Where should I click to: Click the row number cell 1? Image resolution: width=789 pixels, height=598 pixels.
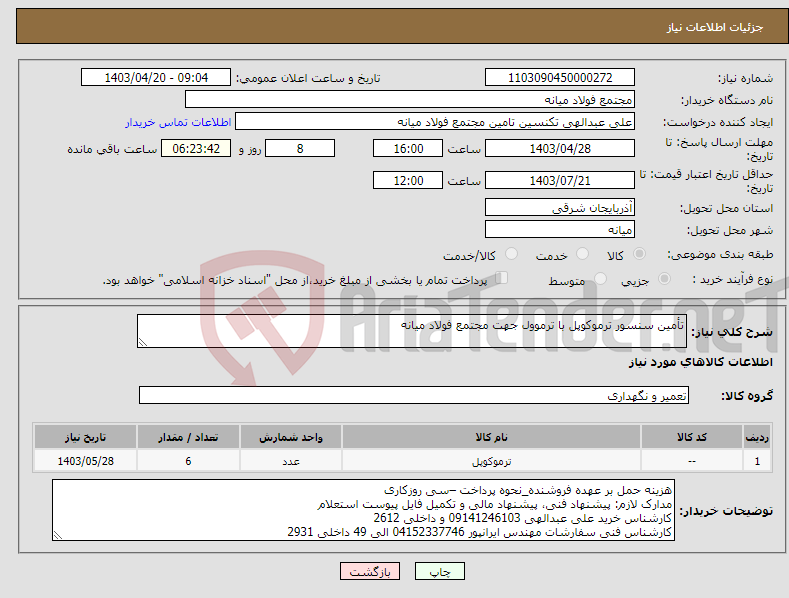coord(757,461)
